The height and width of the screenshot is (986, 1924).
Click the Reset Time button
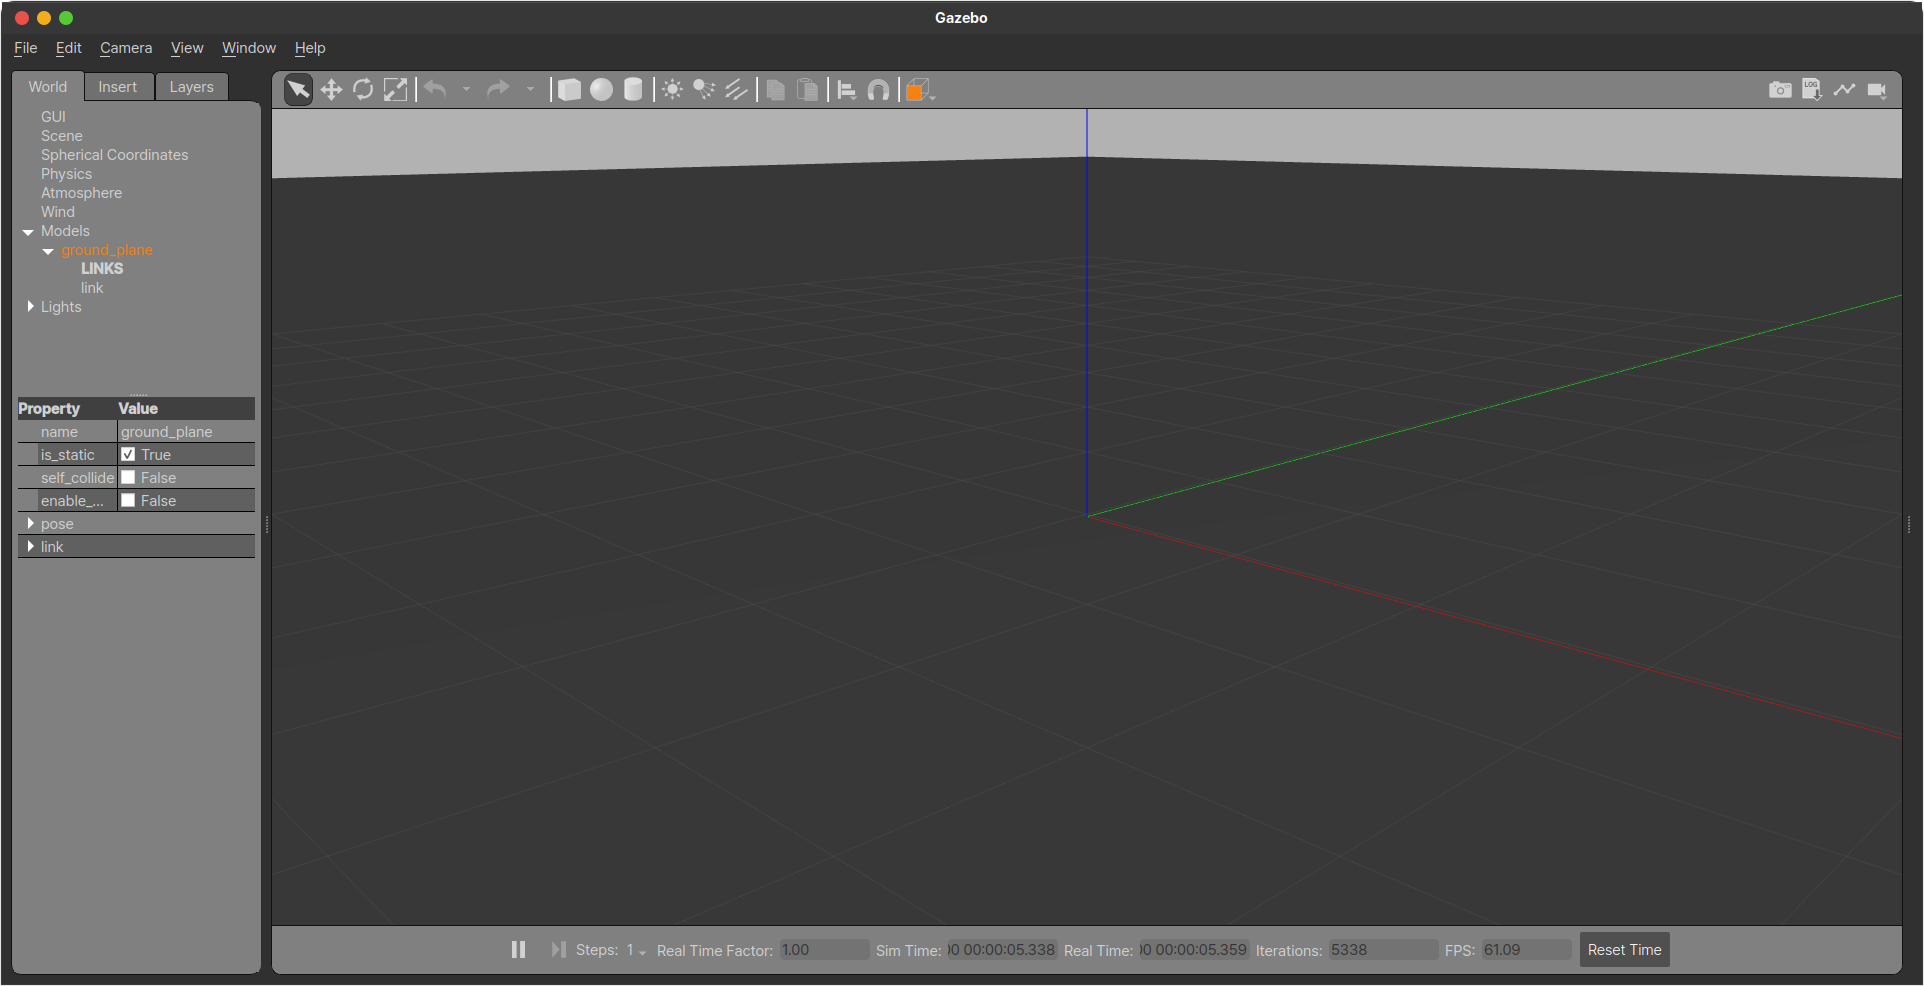[1625, 950]
